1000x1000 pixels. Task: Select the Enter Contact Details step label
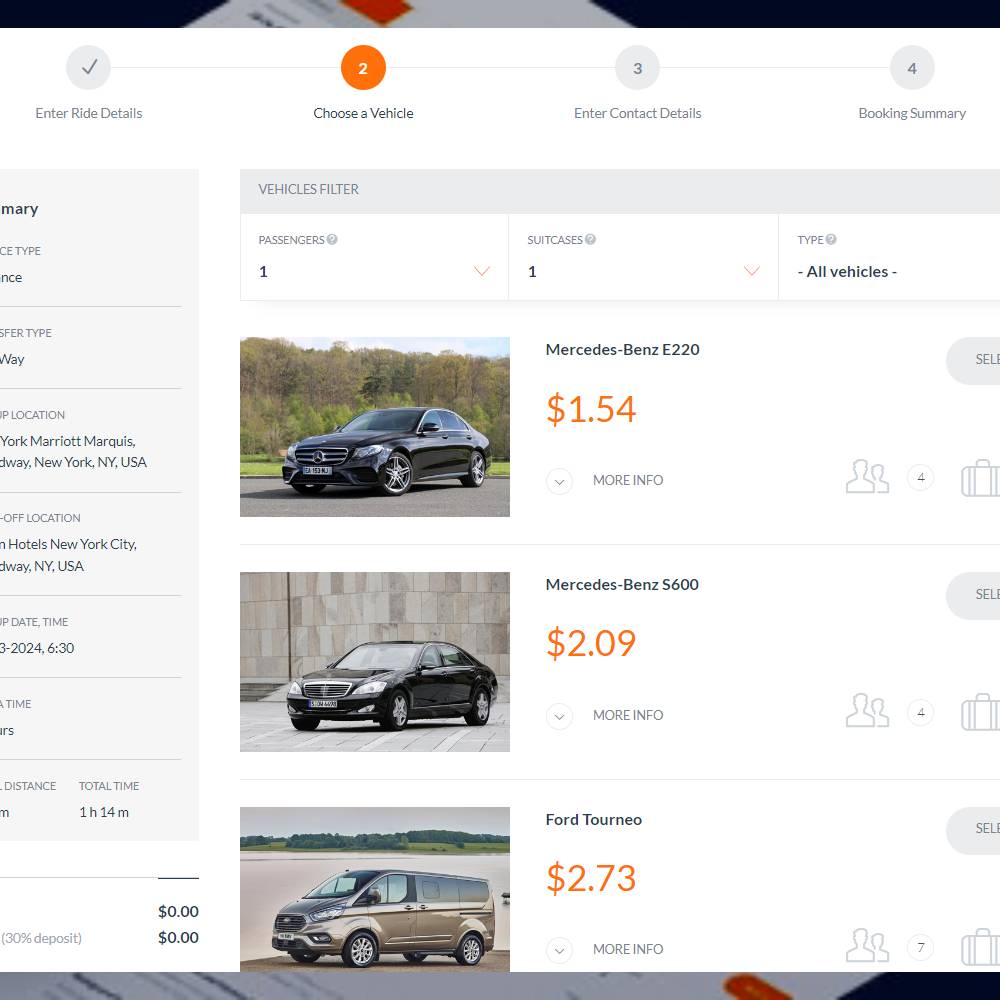637,113
